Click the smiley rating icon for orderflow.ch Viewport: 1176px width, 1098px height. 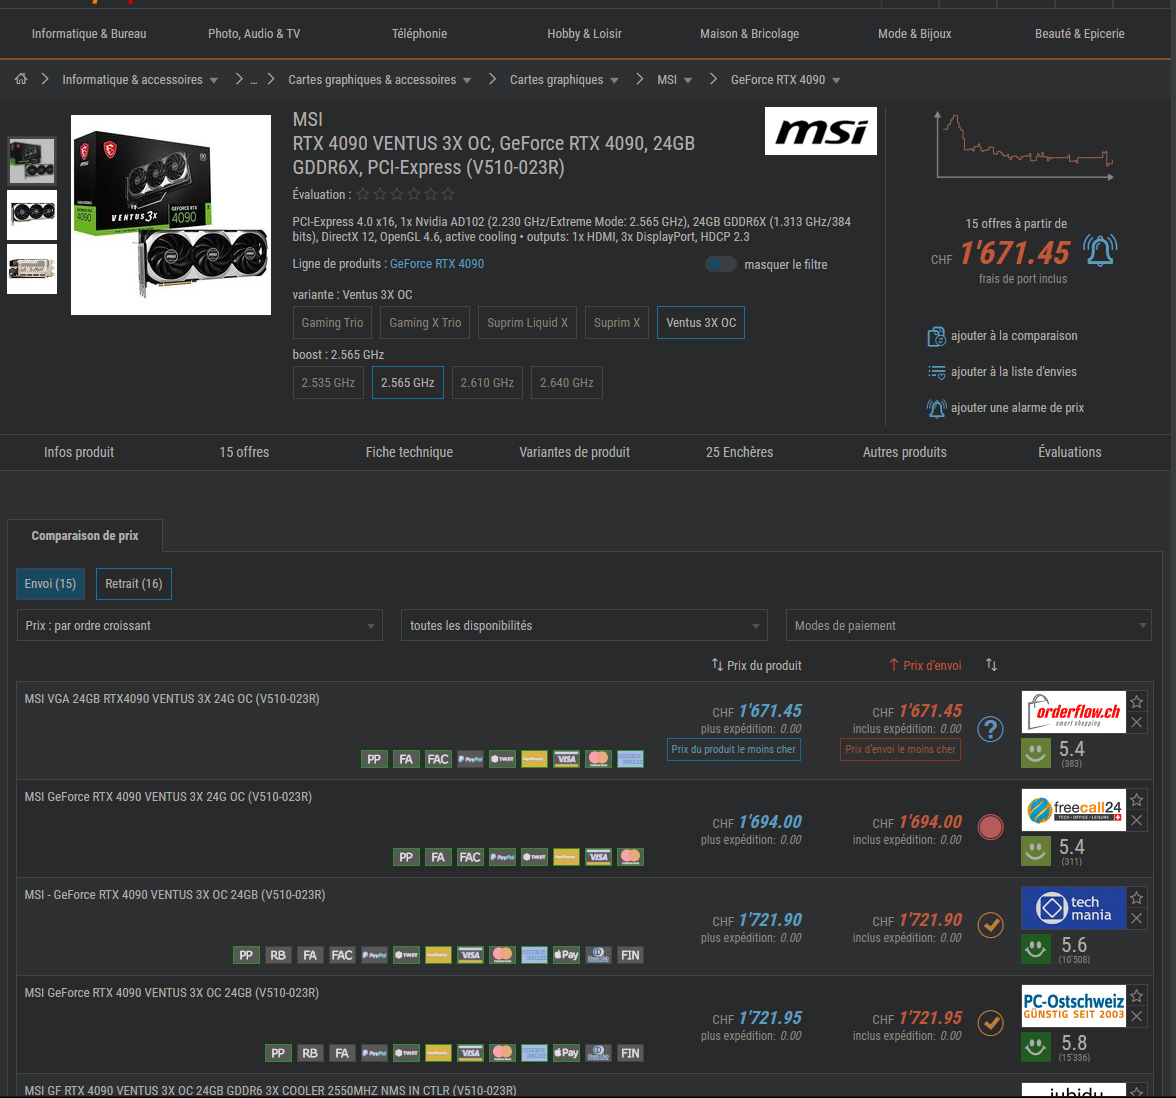tap(1036, 753)
